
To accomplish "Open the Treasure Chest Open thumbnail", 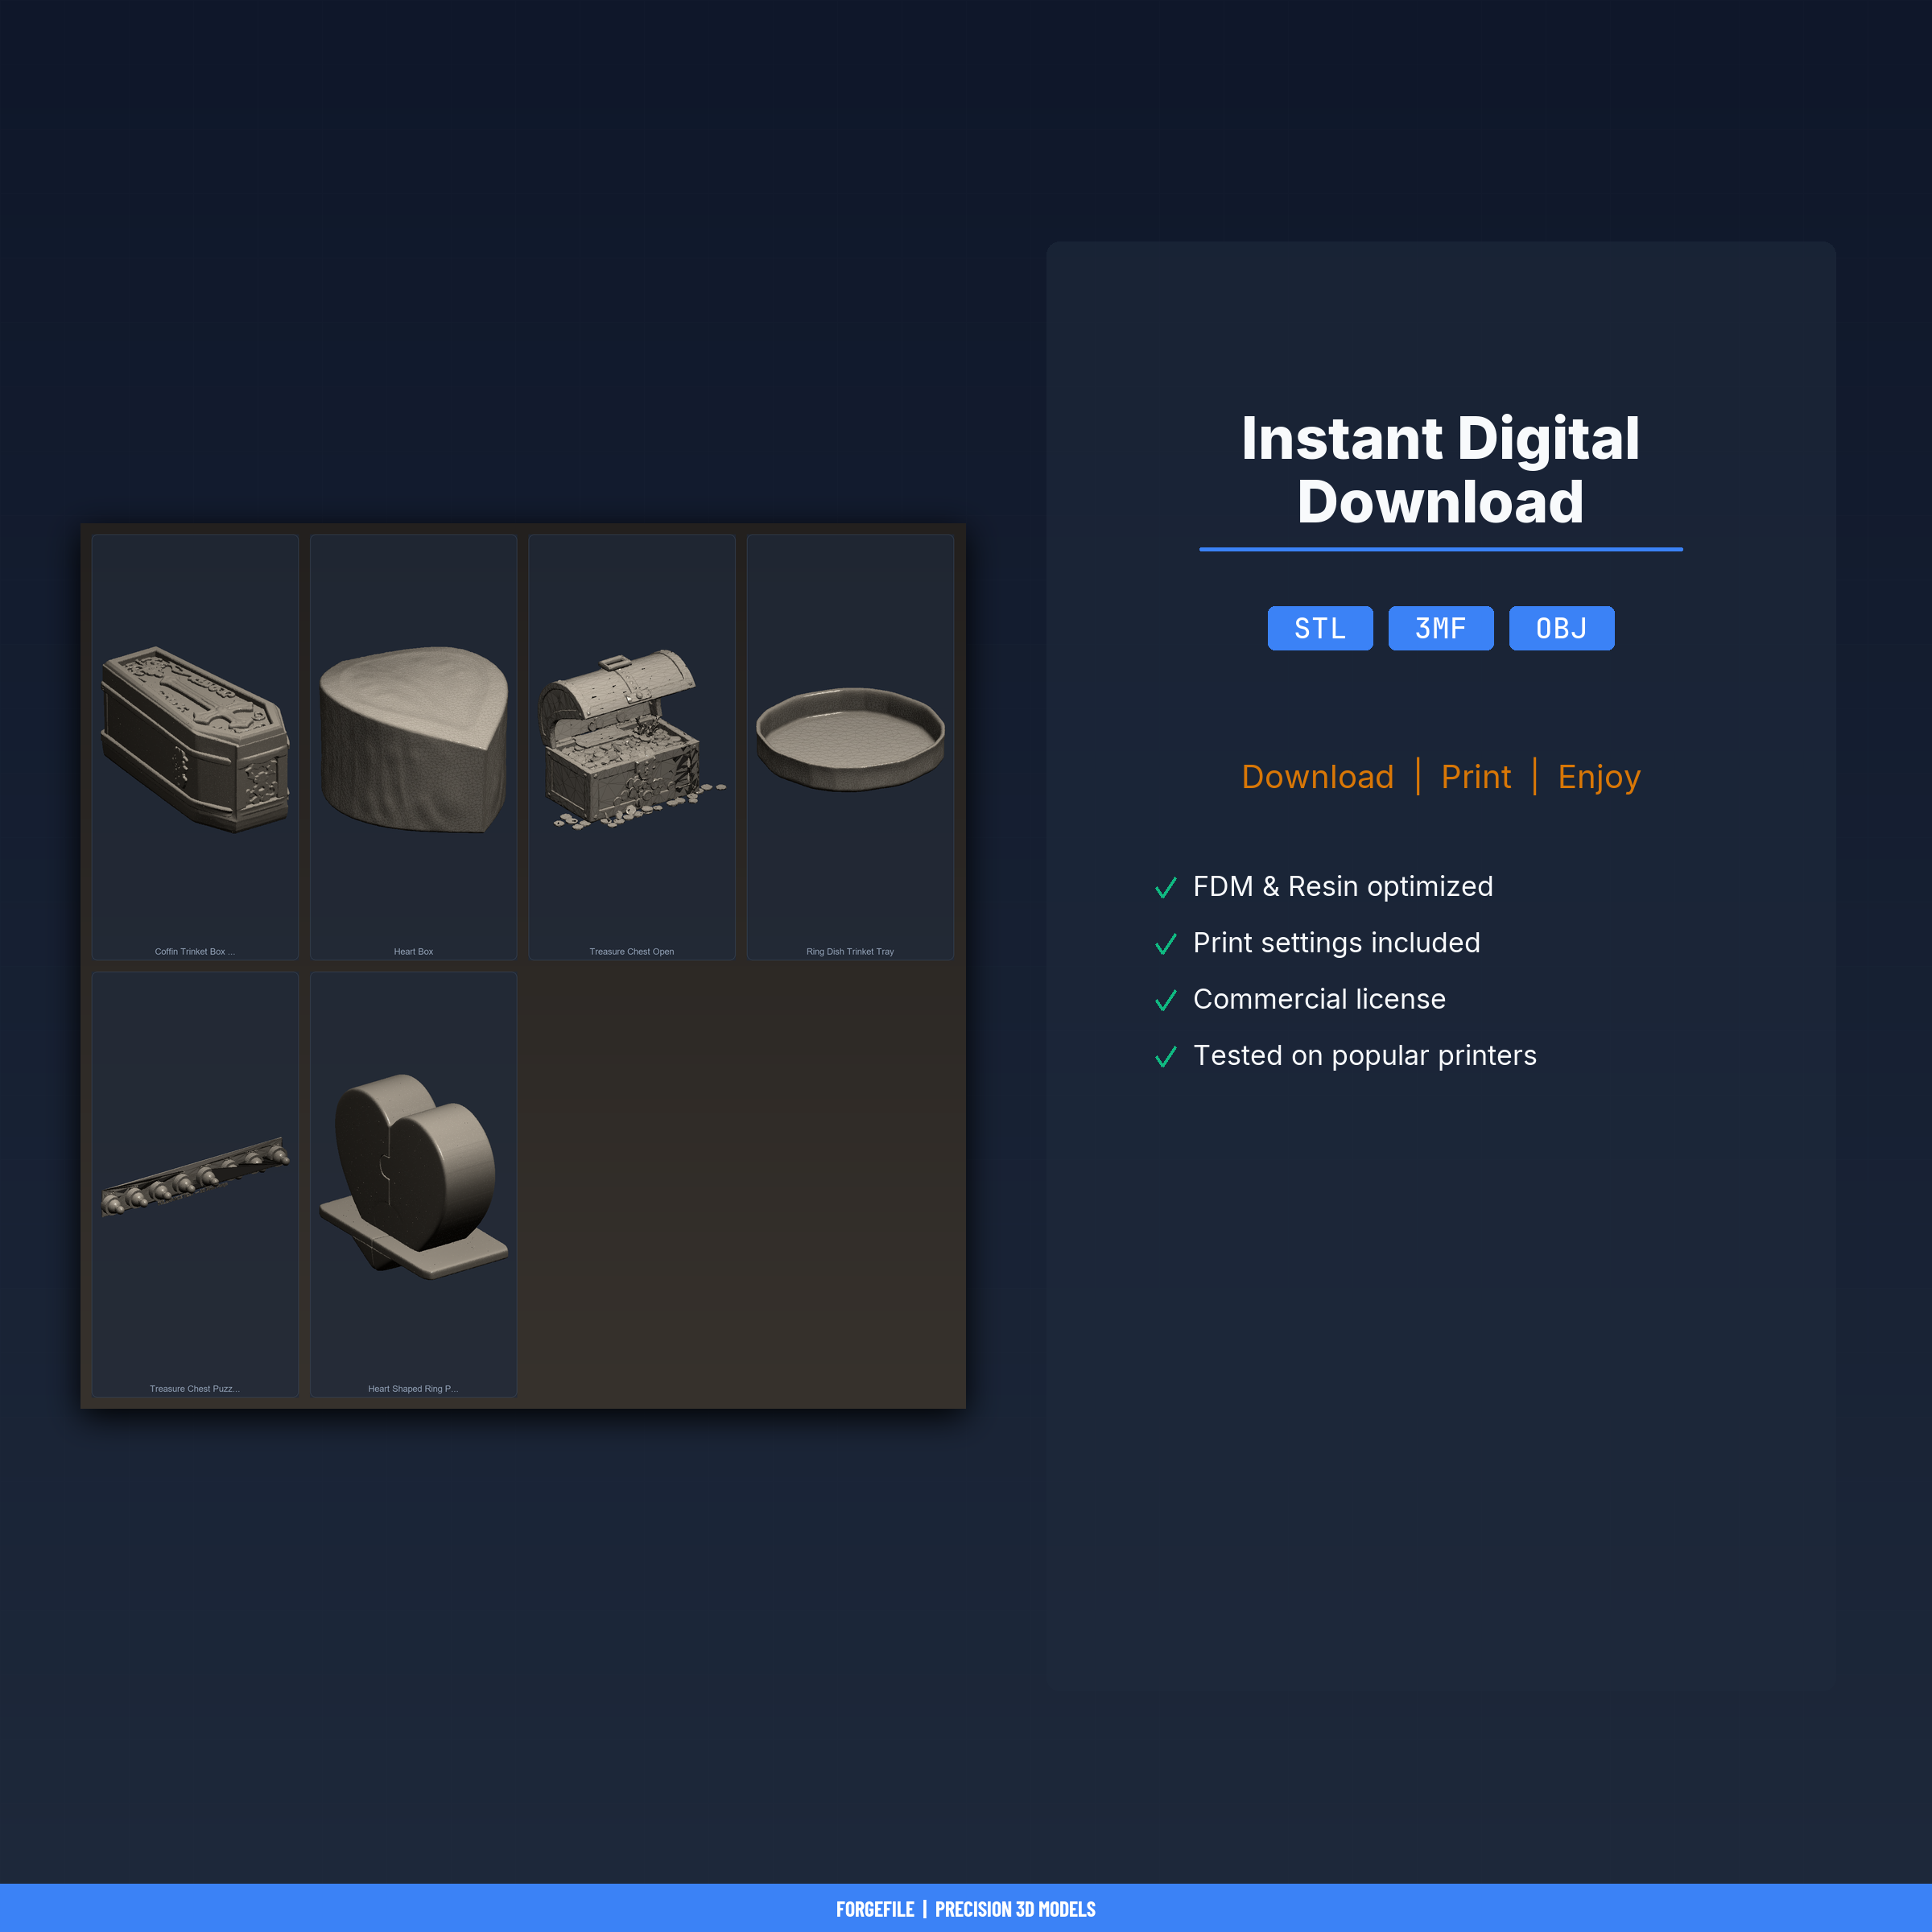I will [631, 738].
